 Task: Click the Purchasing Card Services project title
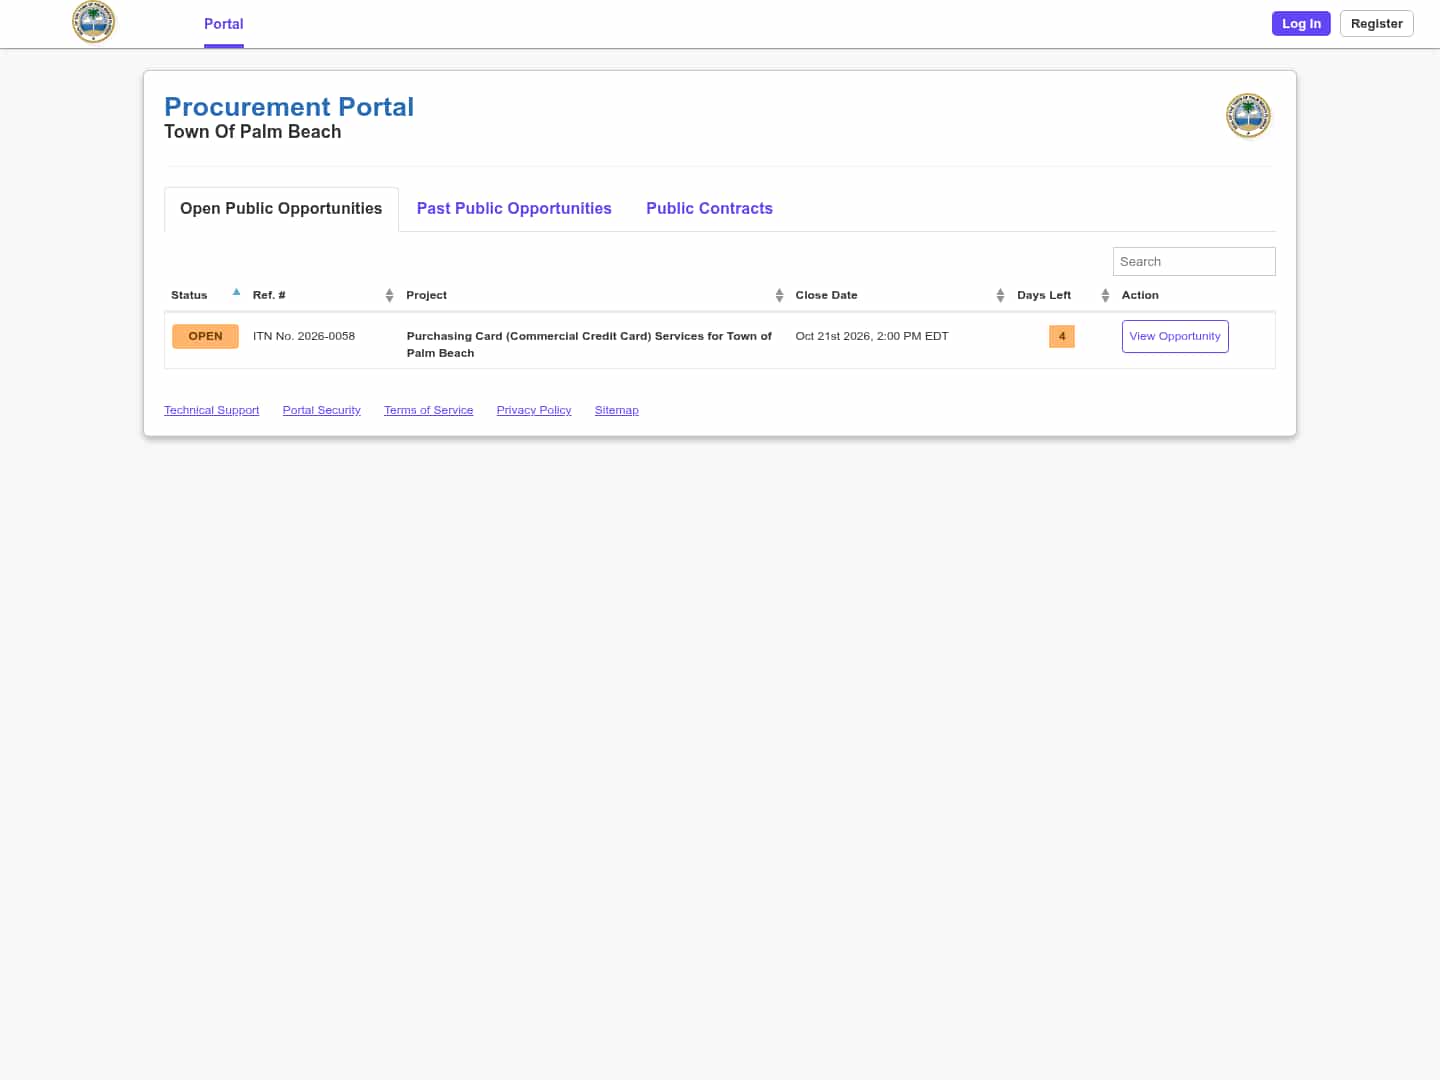589,344
